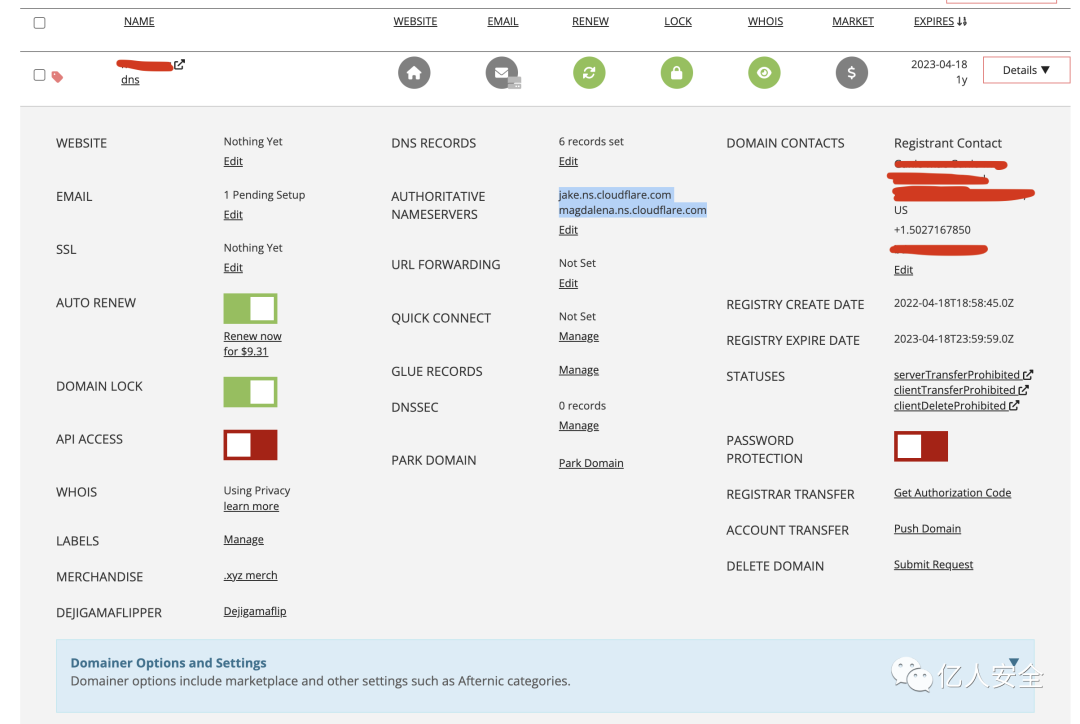Manage domain Labels
The image size is (1080, 724).
(243, 539)
